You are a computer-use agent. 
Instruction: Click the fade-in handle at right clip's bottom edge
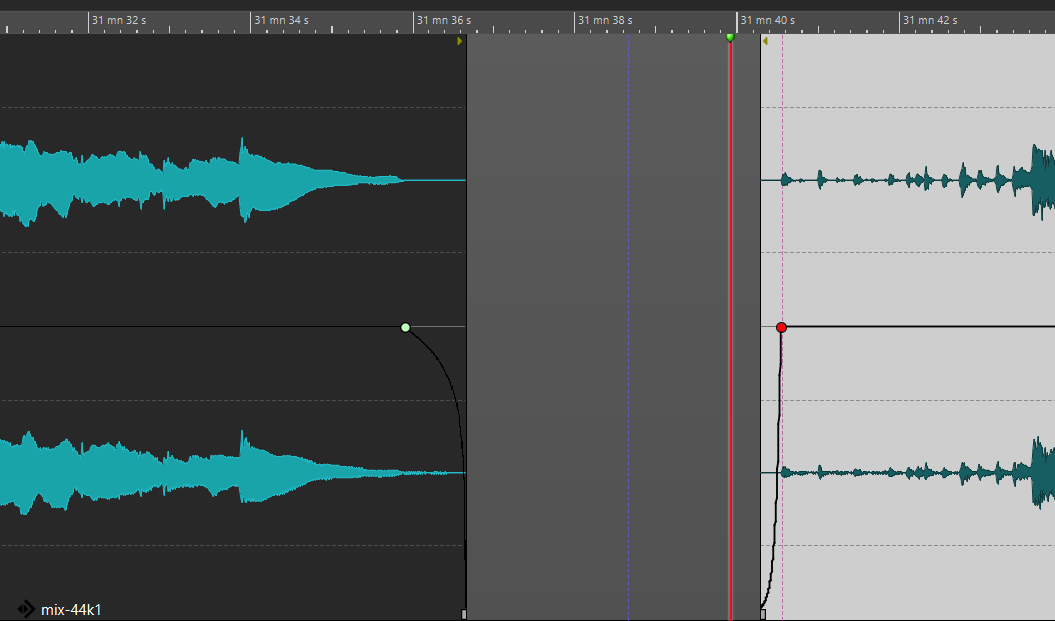point(763,614)
